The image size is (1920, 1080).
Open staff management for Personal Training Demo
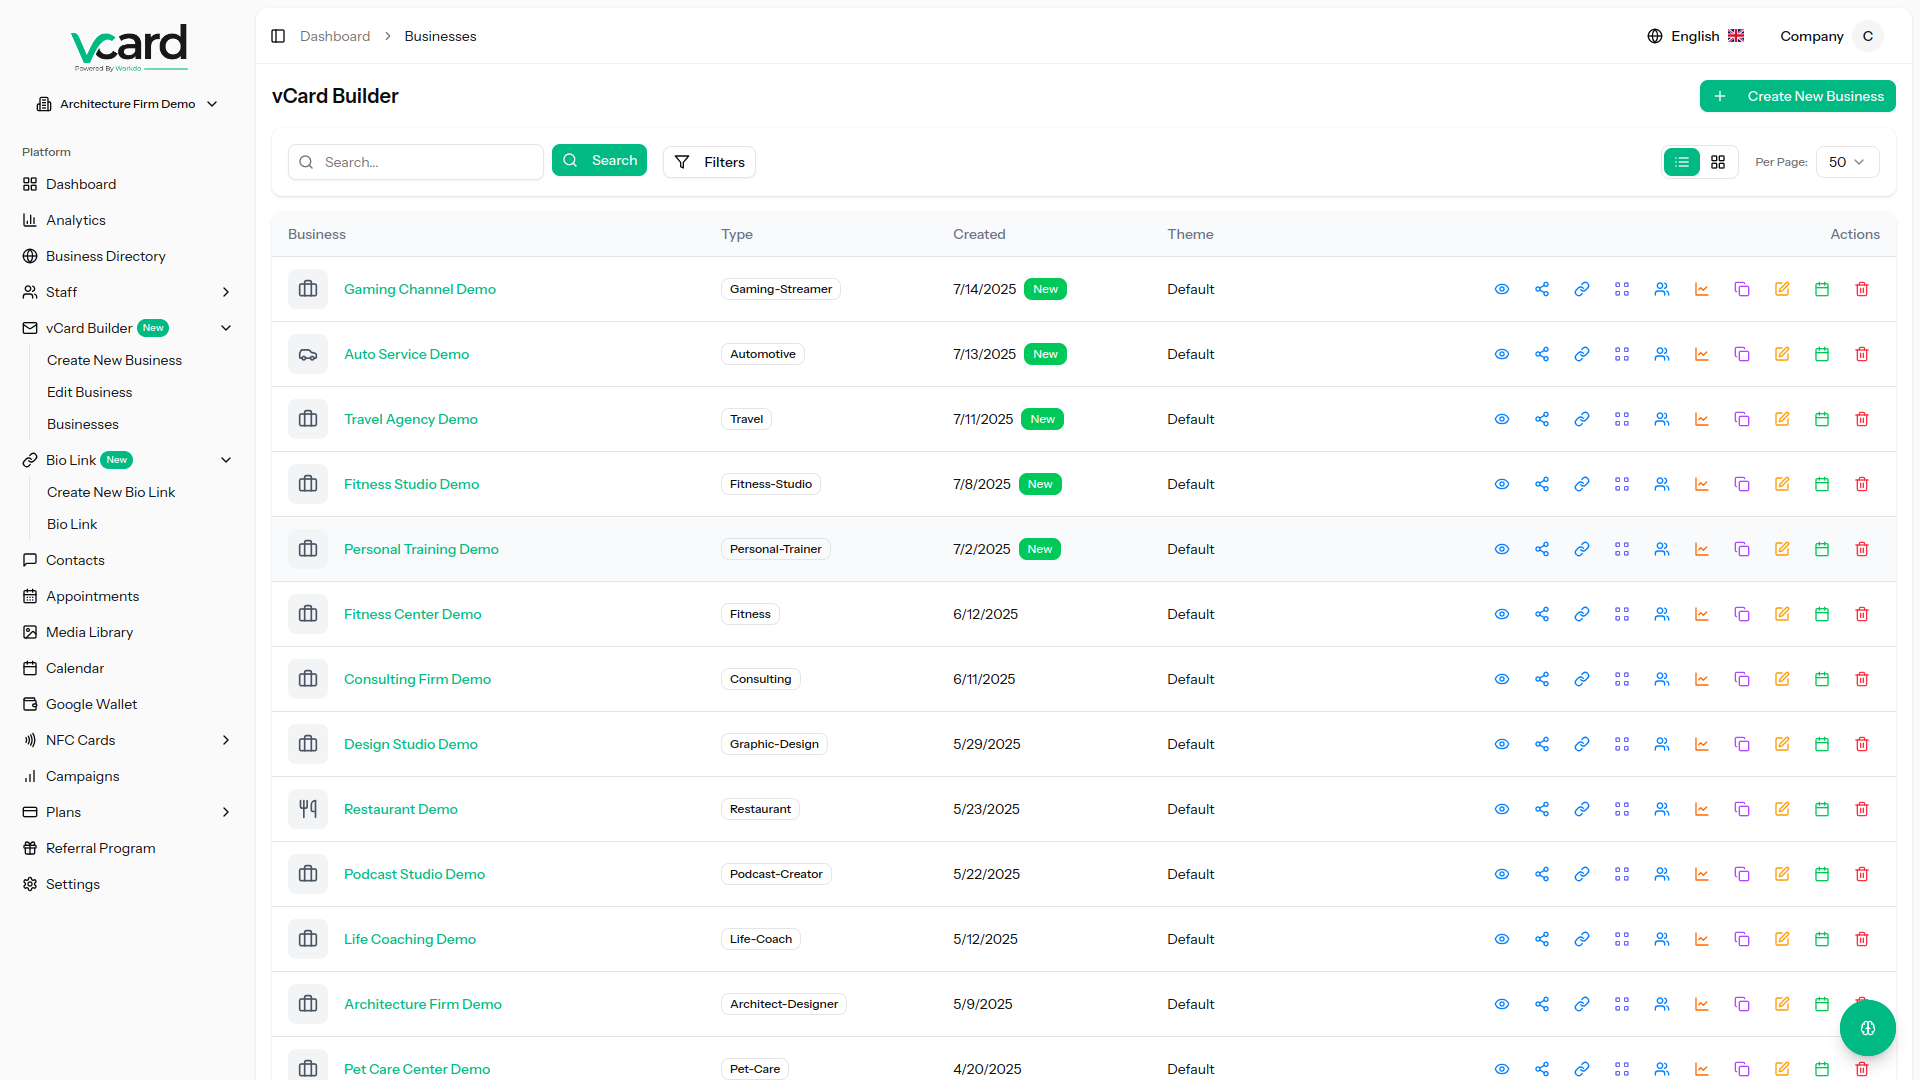(x=1662, y=549)
